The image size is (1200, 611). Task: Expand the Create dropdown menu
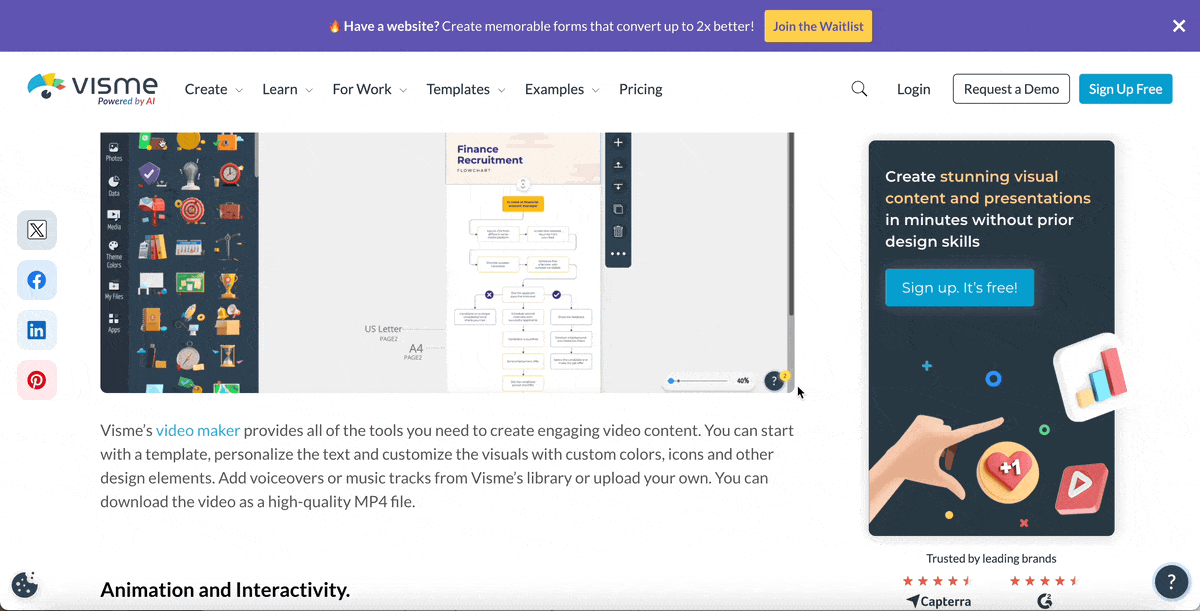213,89
